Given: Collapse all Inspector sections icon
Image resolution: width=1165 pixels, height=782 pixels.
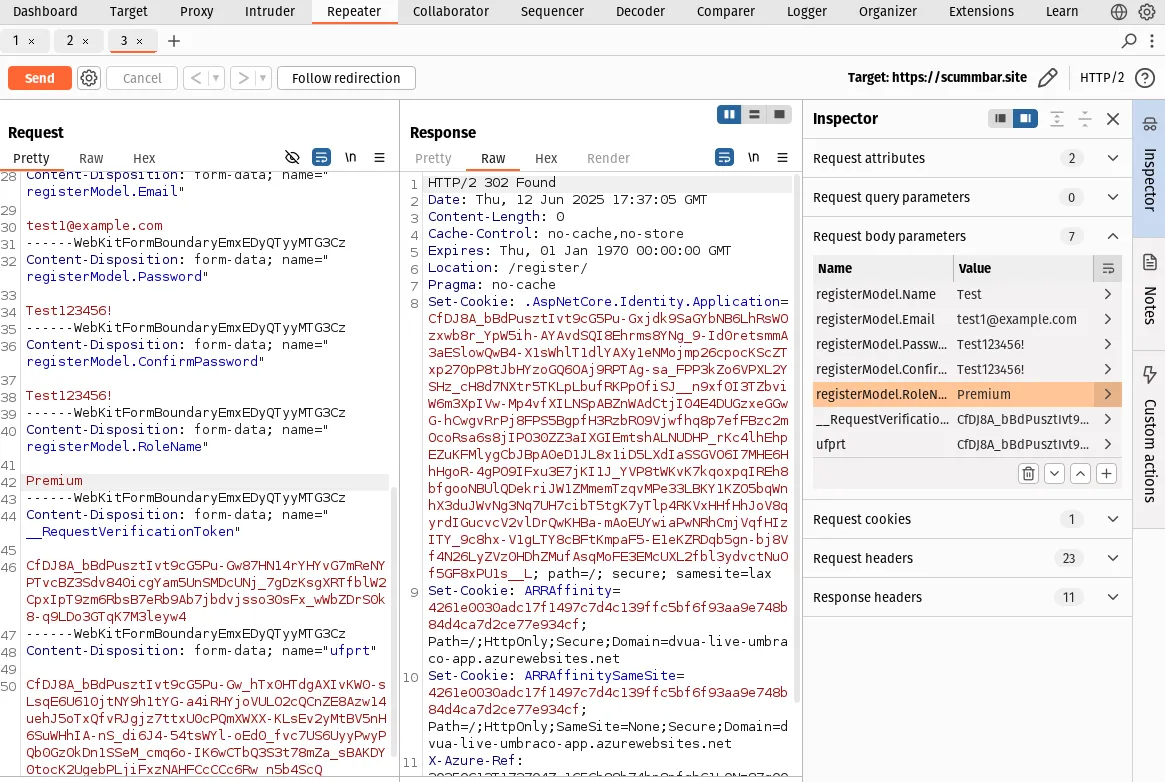Looking at the screenshot, I should point(1085,119).
